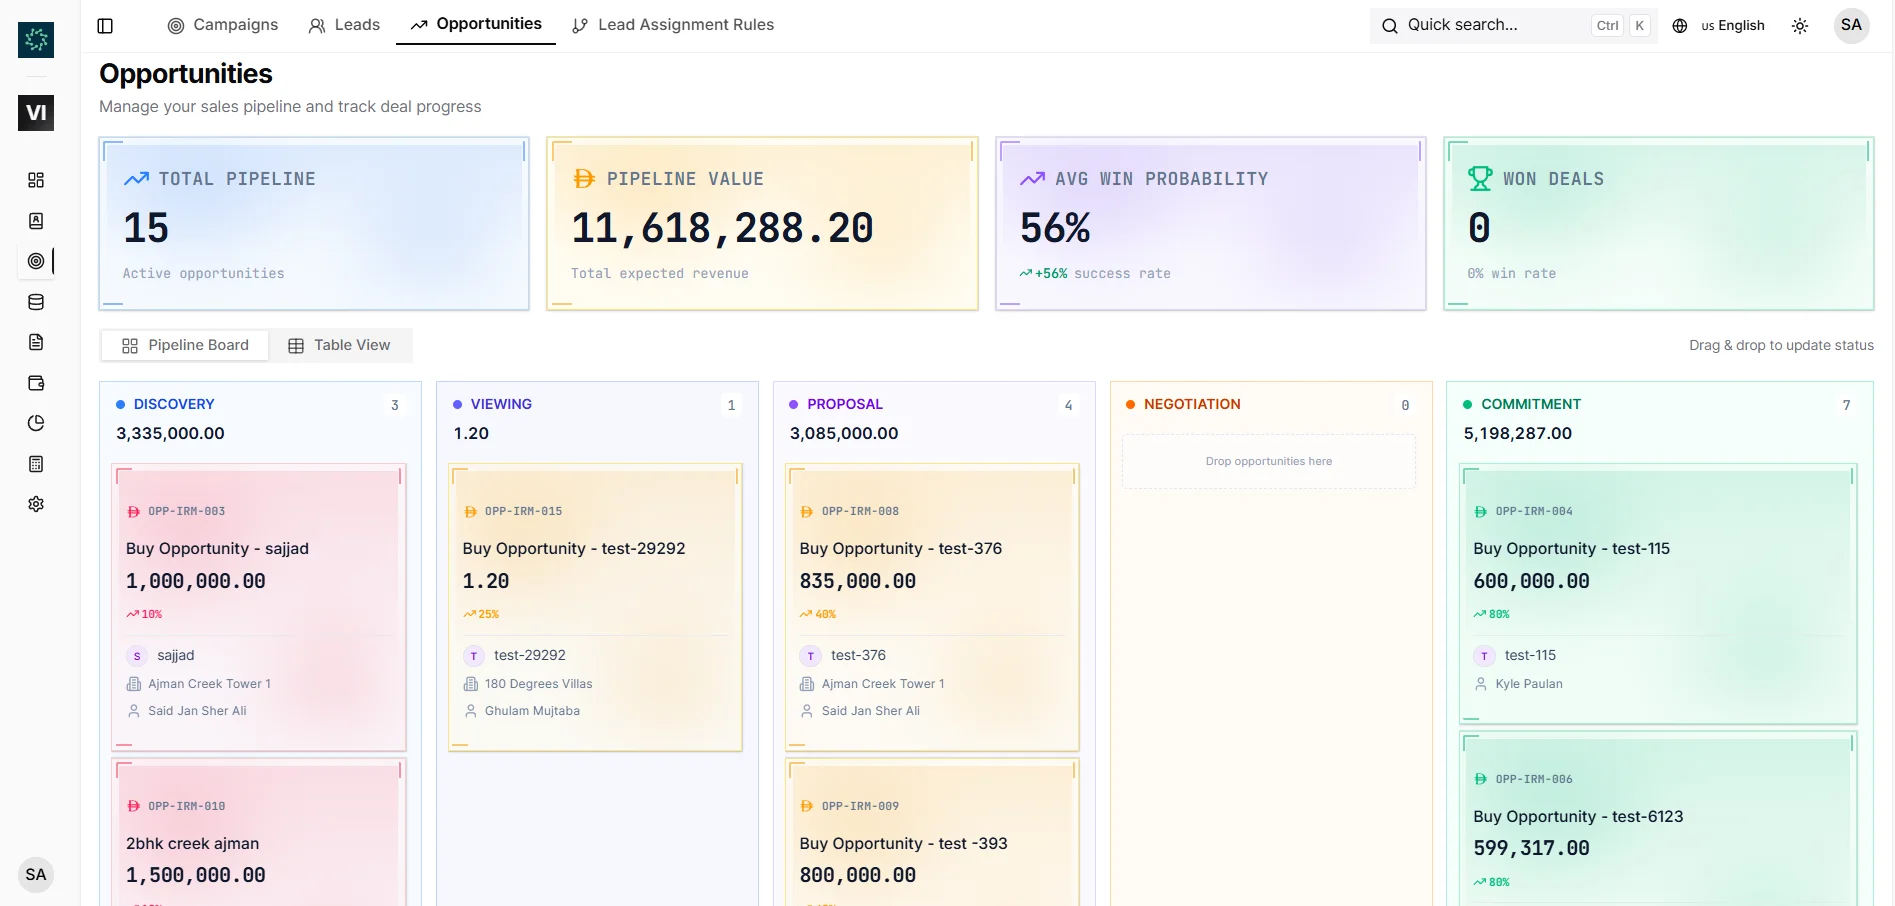Toggle the light/dark theme sun icon
1895x906 pixels.
(1800, 26)
